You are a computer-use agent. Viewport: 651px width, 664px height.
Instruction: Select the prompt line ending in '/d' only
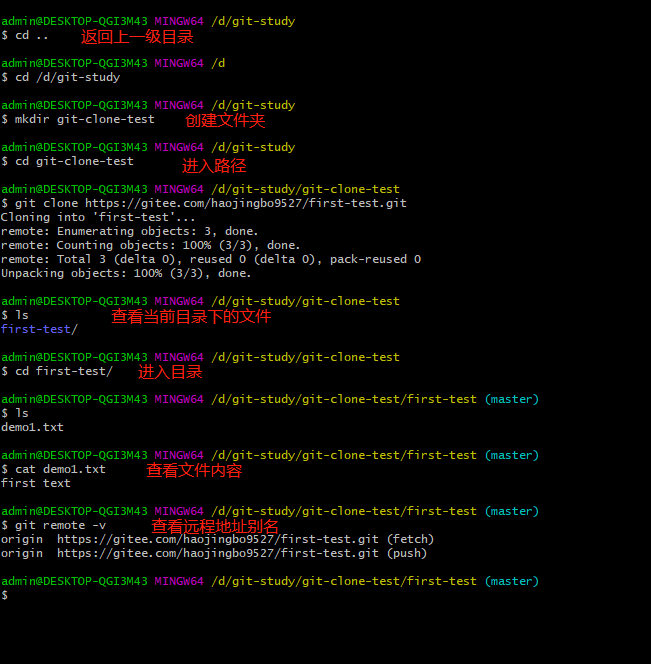point(113,63)
